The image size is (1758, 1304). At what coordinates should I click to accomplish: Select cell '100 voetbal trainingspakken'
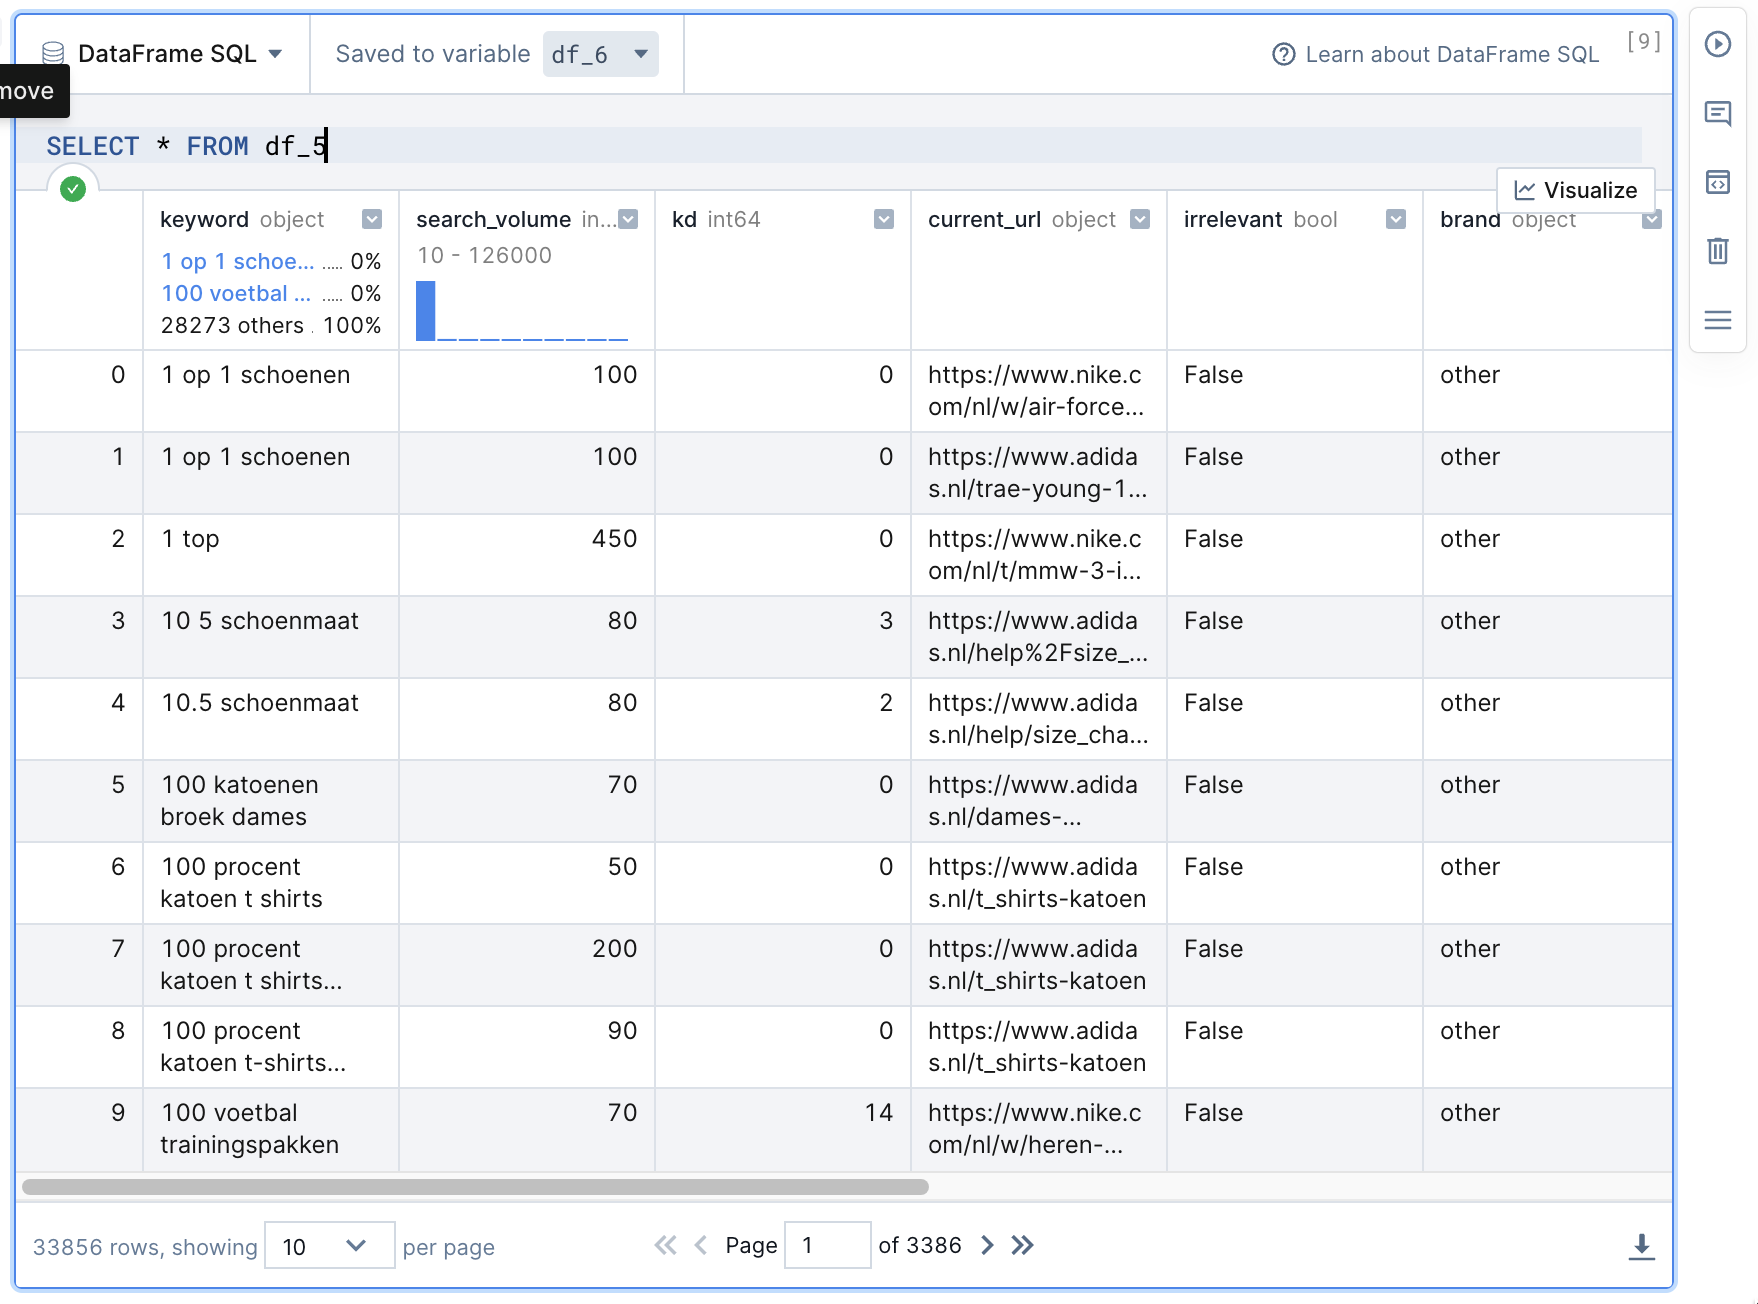[271, 1129]
